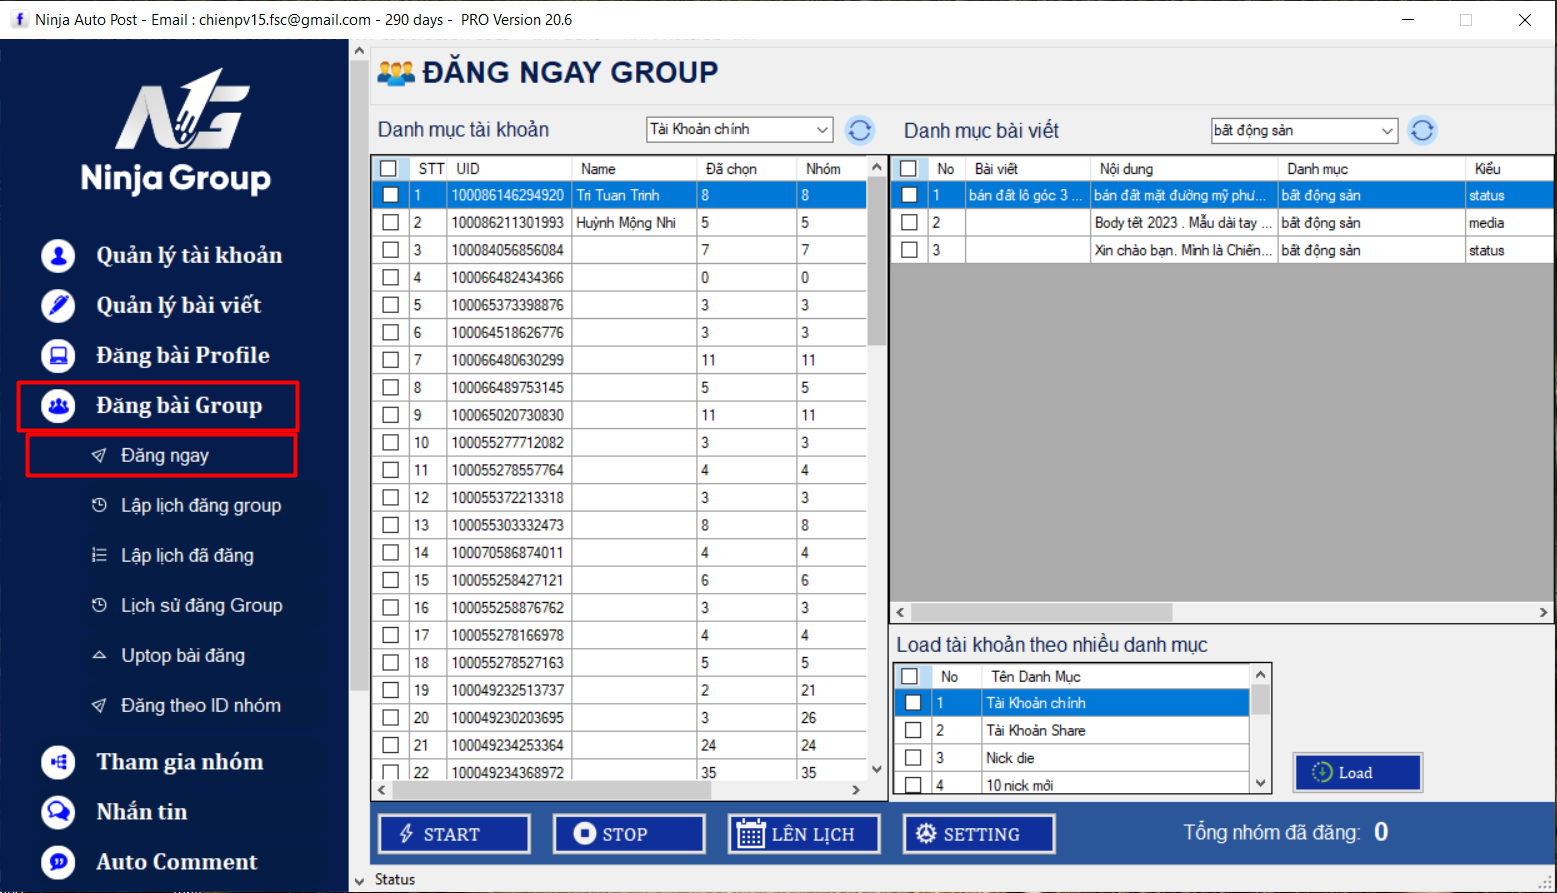This screenshot has width=1557, height=893.
Task: Click the Auto Comment icon in sidebar
Action: [x=58, y=862]
